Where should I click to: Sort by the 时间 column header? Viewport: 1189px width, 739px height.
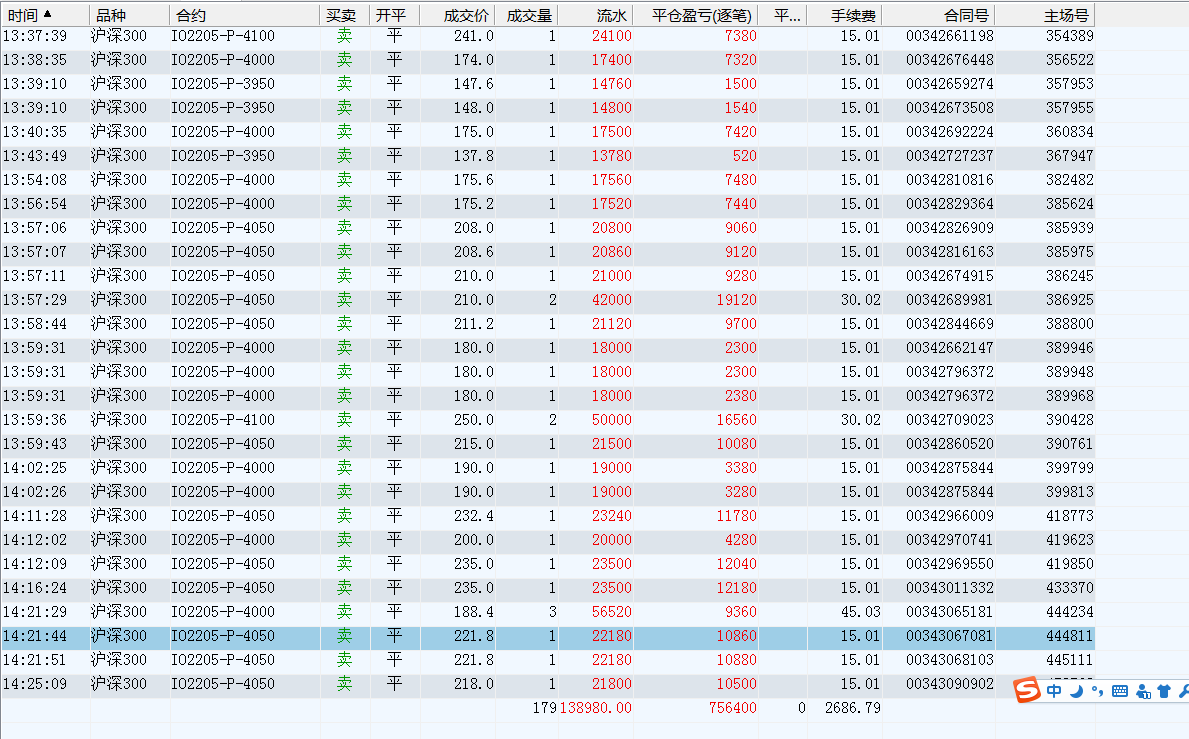[x=45, y=14]
